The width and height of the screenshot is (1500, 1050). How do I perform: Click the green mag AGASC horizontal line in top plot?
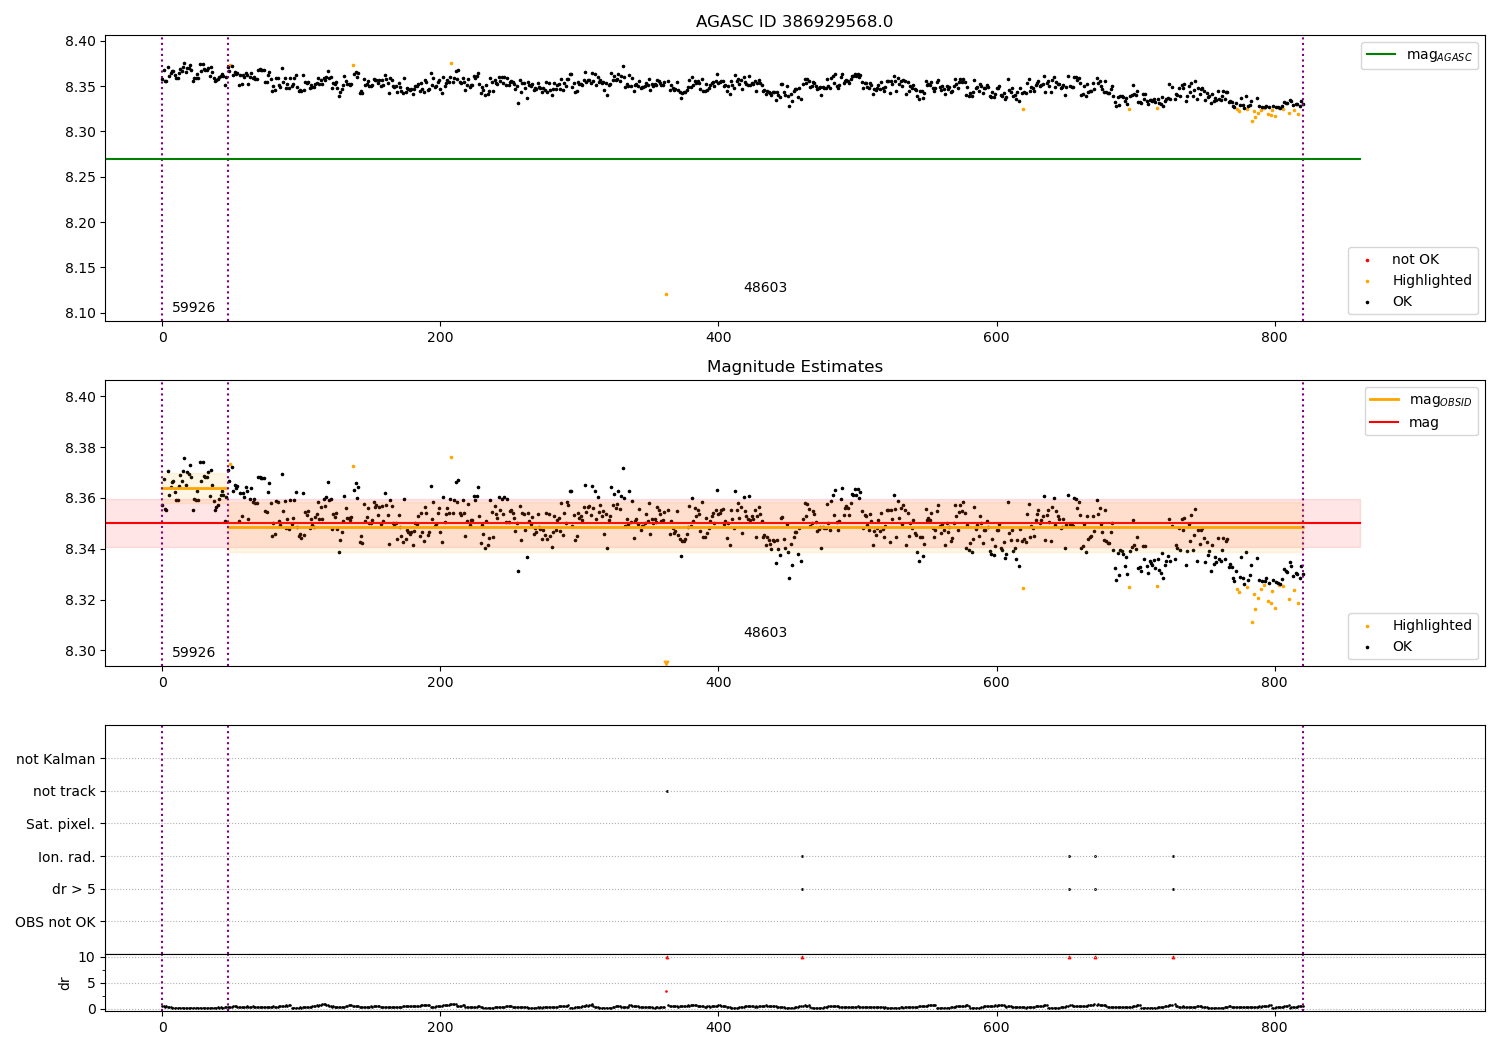[x=732, y=159]
